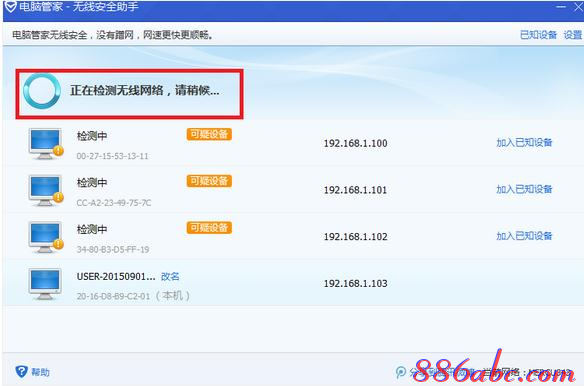Viewport: 584px width, 386px height.
Task: Select IP address 192.168.1.100
Action: 355,143
